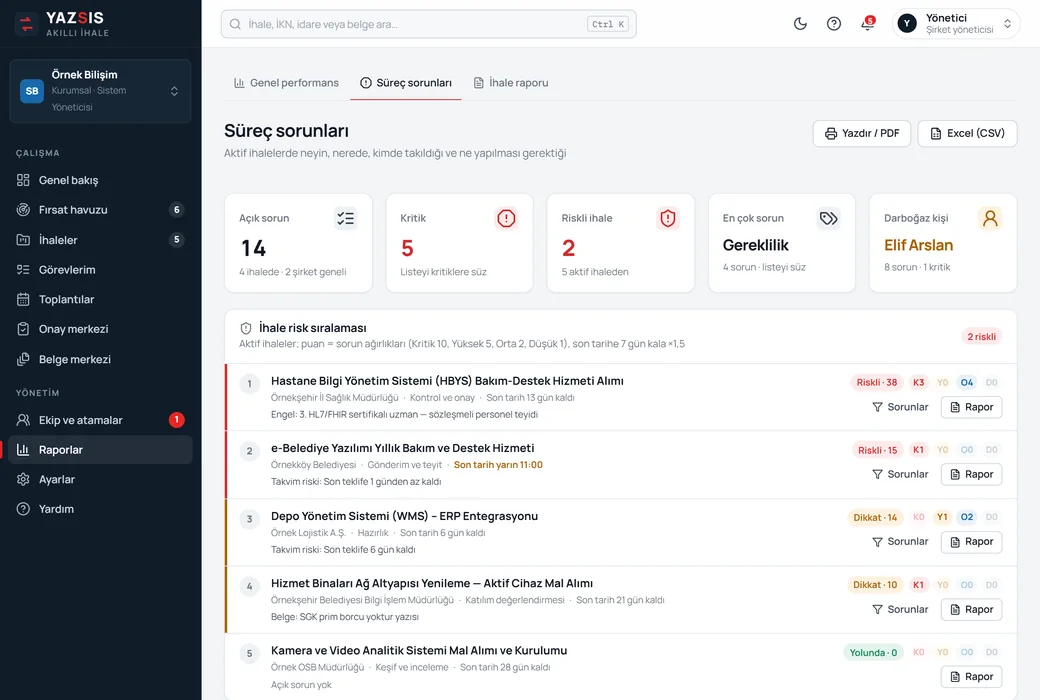
Task: Filter Sorunlar for Depo Yönetim Sistemi row
Action: pos(900,541)
